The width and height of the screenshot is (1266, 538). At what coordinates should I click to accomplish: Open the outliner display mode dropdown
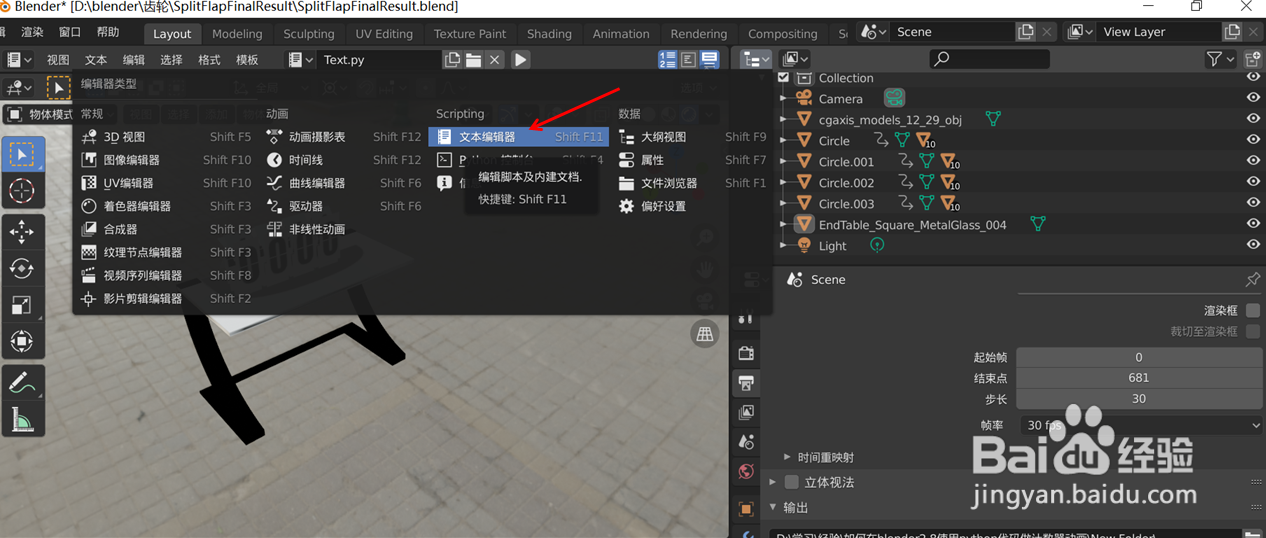pos(796,60)
